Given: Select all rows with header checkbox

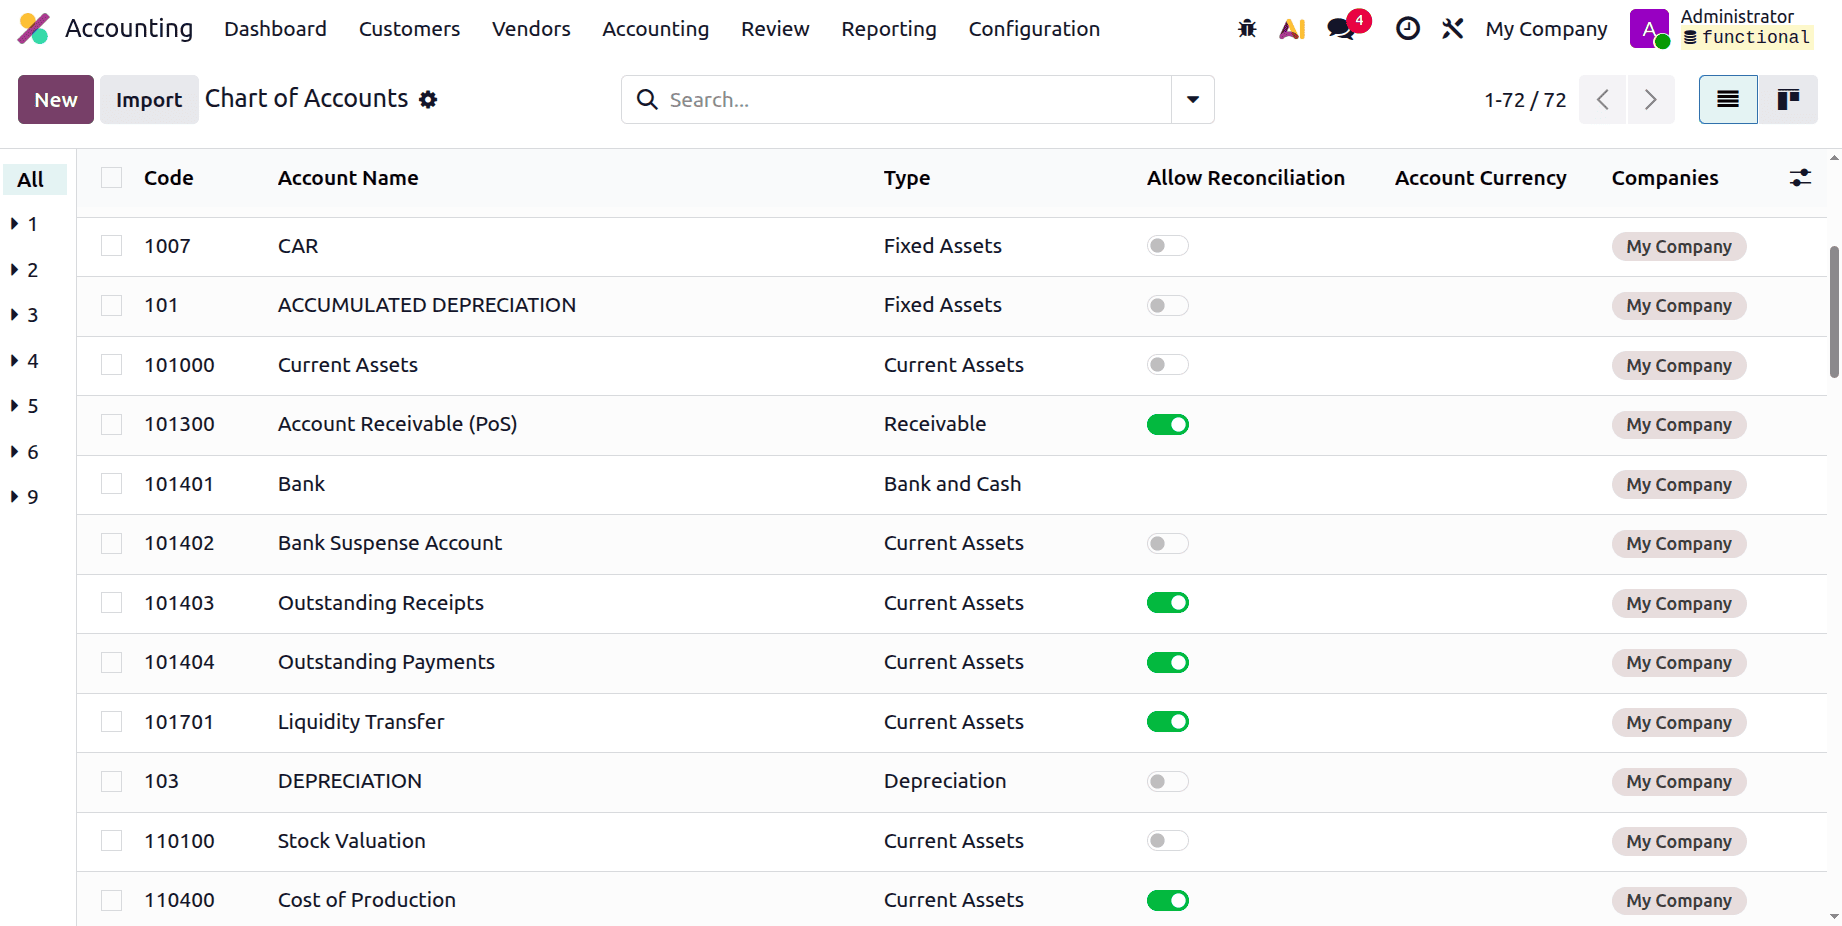Looking at the screenshot, I should (112, 178).
